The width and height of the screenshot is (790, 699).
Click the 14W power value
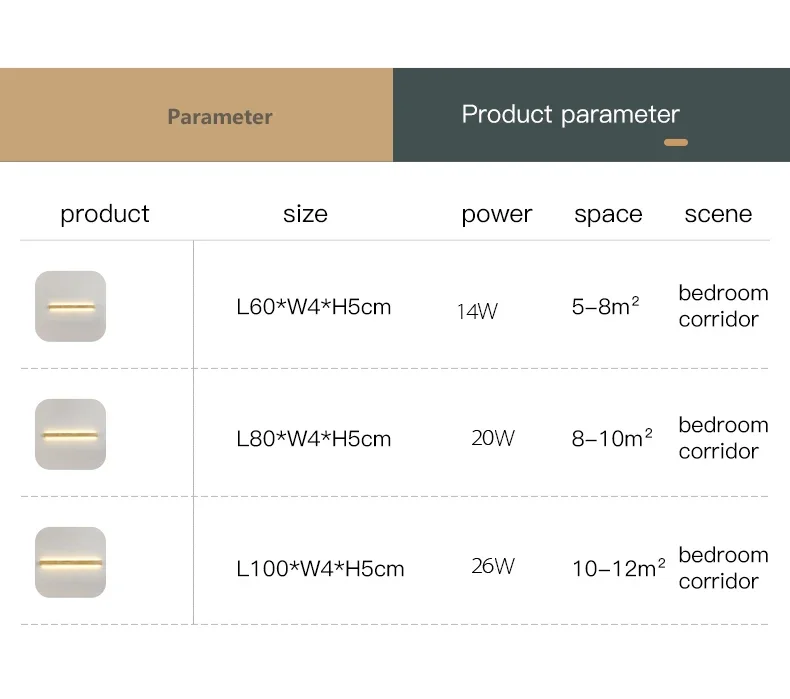(477, 311)
